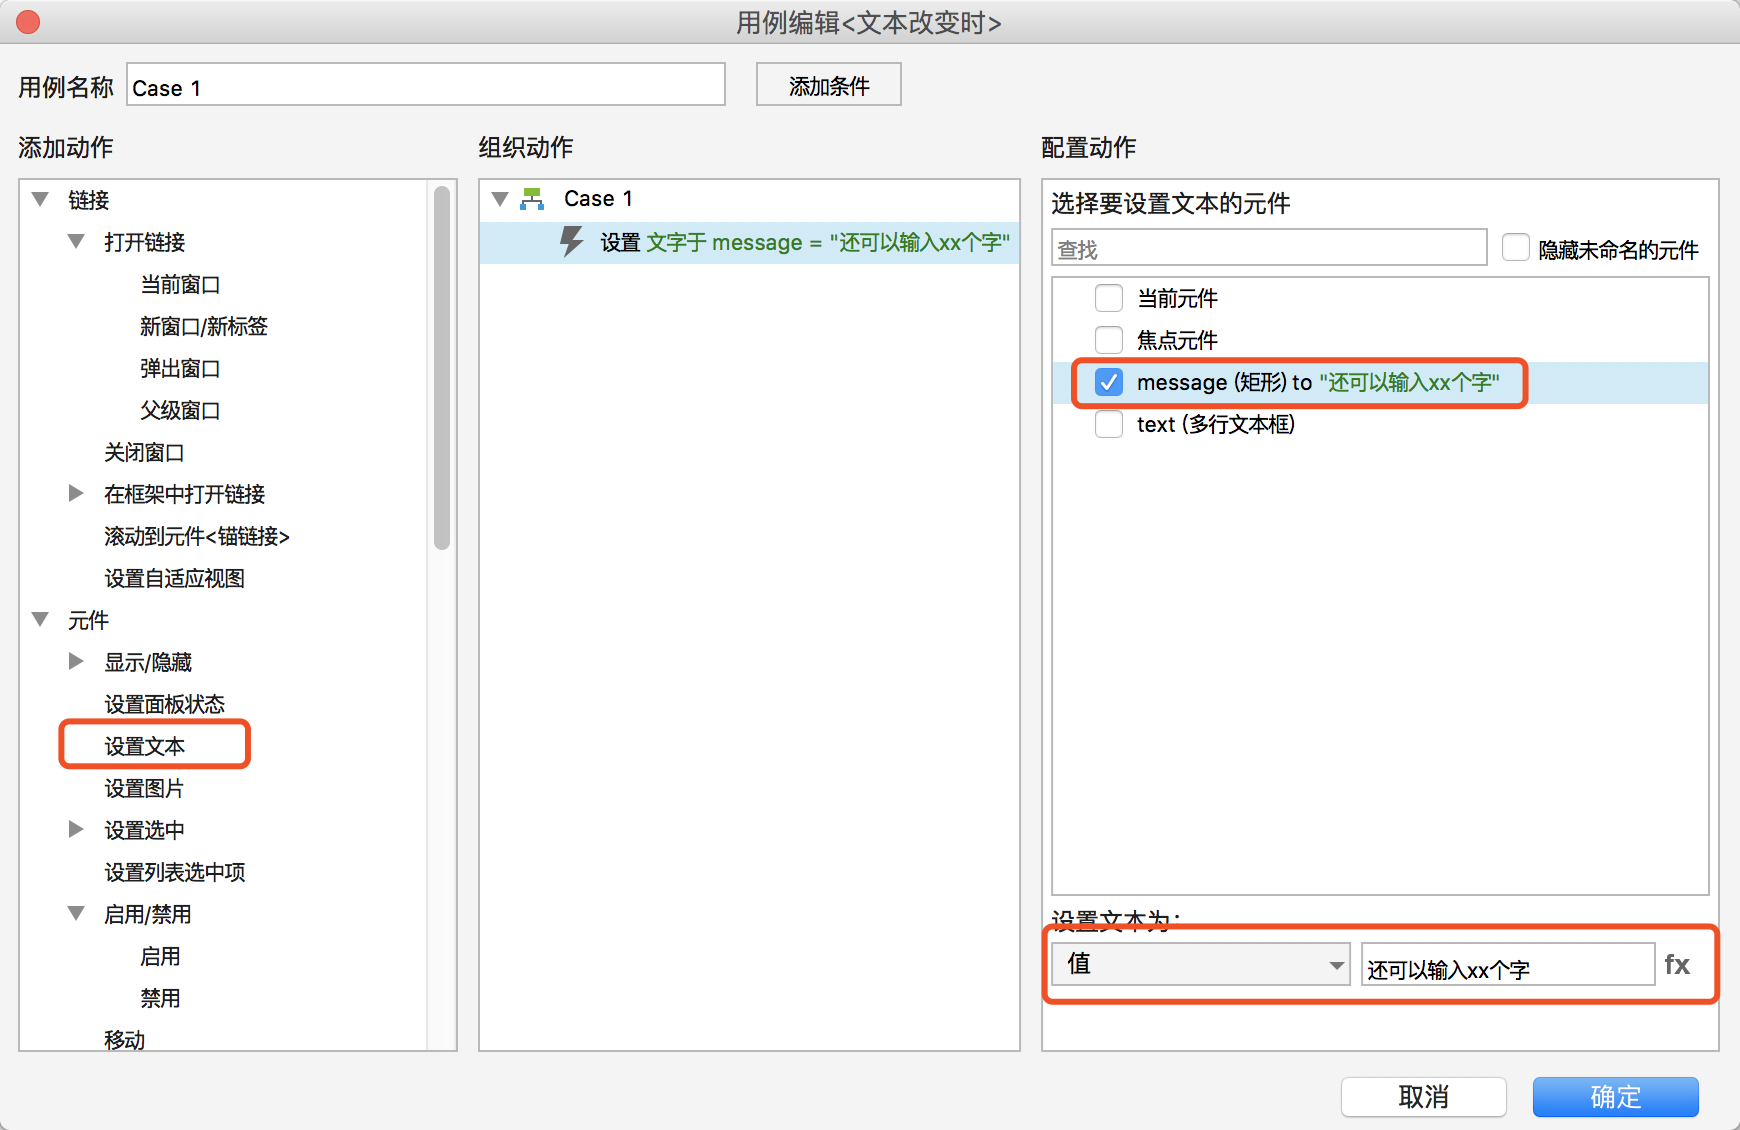Select the 禁用 action
The height and width of the screenshot is (1130, 1740).
click(x=160, y=999)
